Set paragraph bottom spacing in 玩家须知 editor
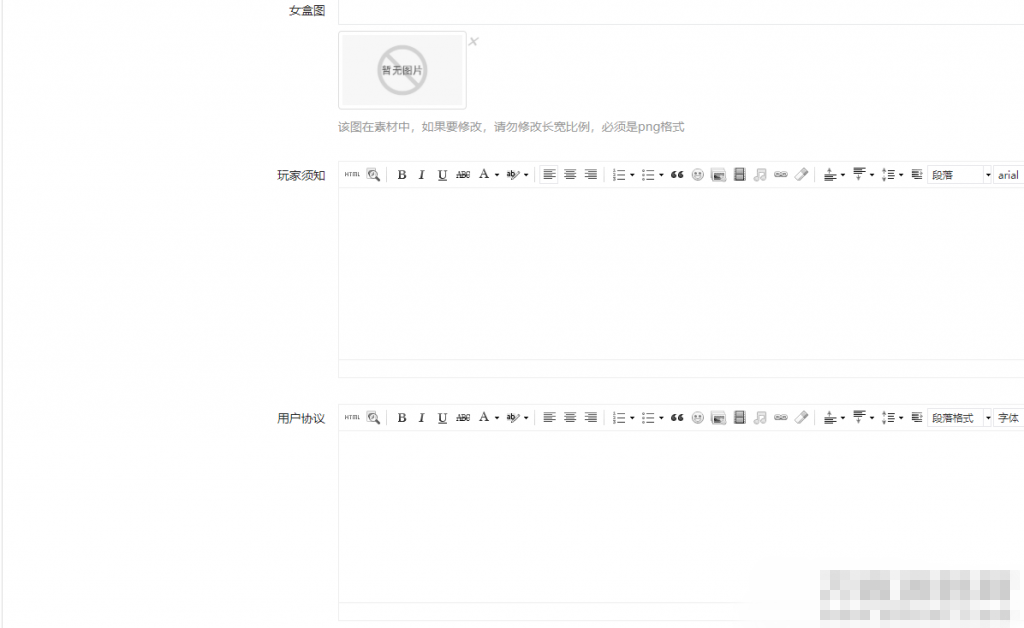1024x628 pixels. [859, 174]
